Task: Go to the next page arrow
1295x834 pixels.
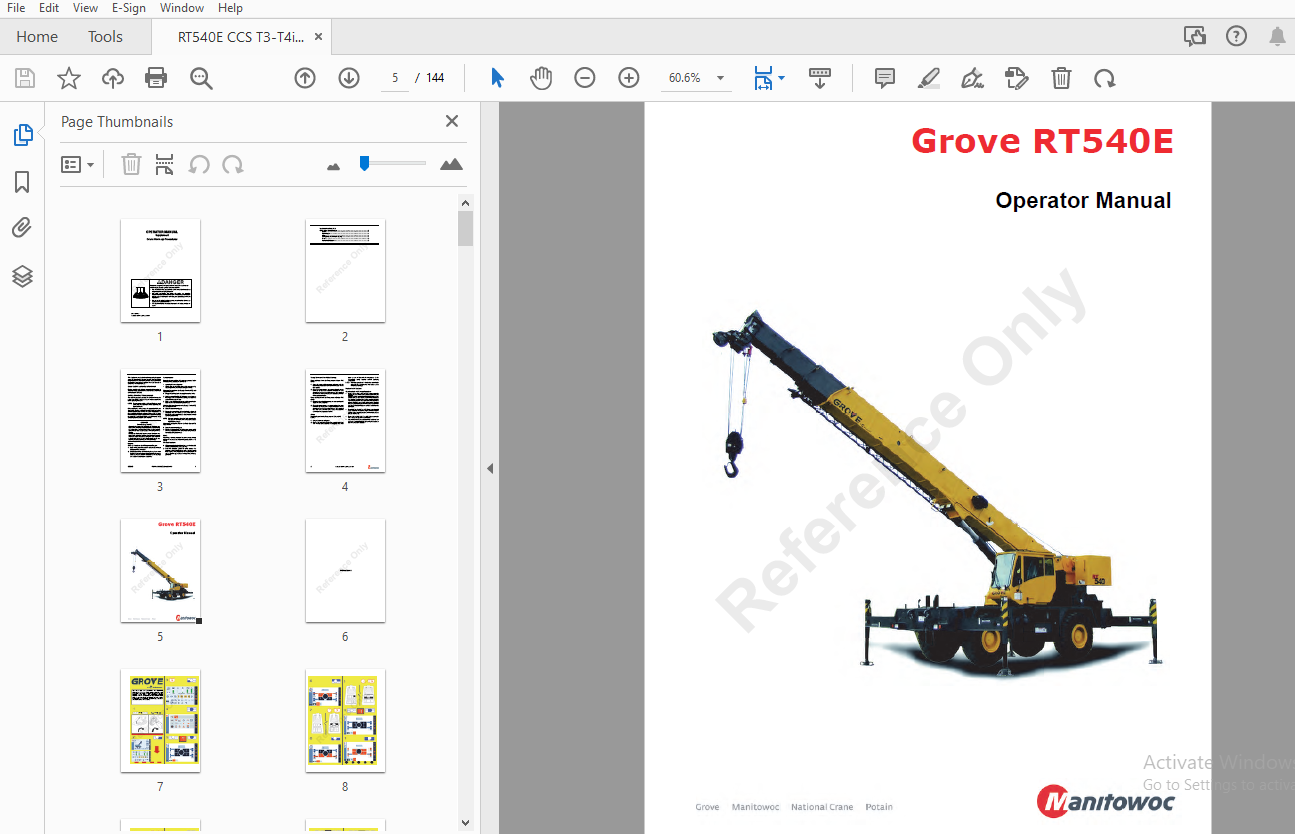Action: point(349,78)
